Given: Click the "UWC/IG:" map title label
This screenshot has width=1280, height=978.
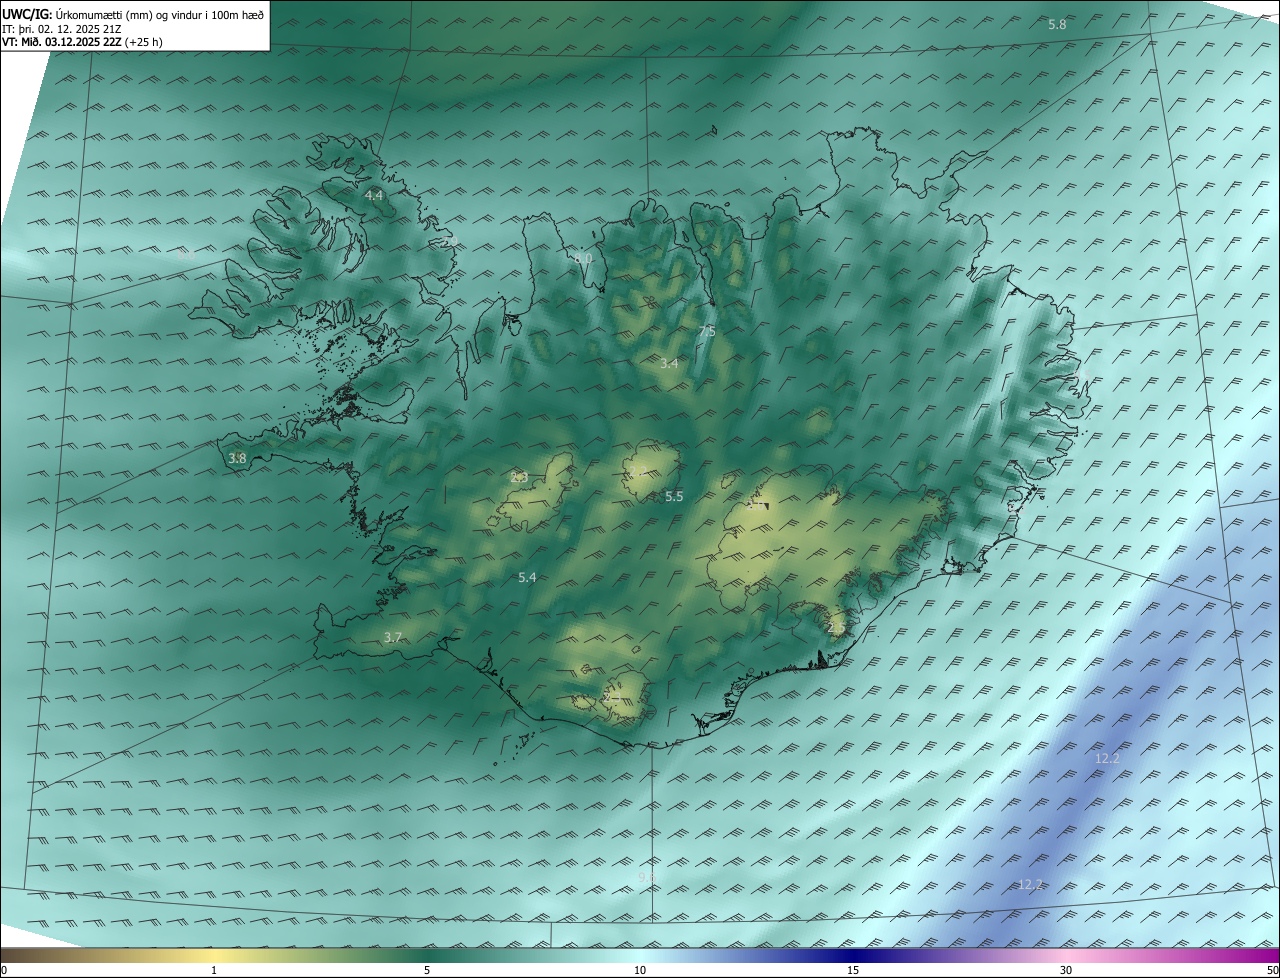Looking at the screenshot, I should click(27, 15).
